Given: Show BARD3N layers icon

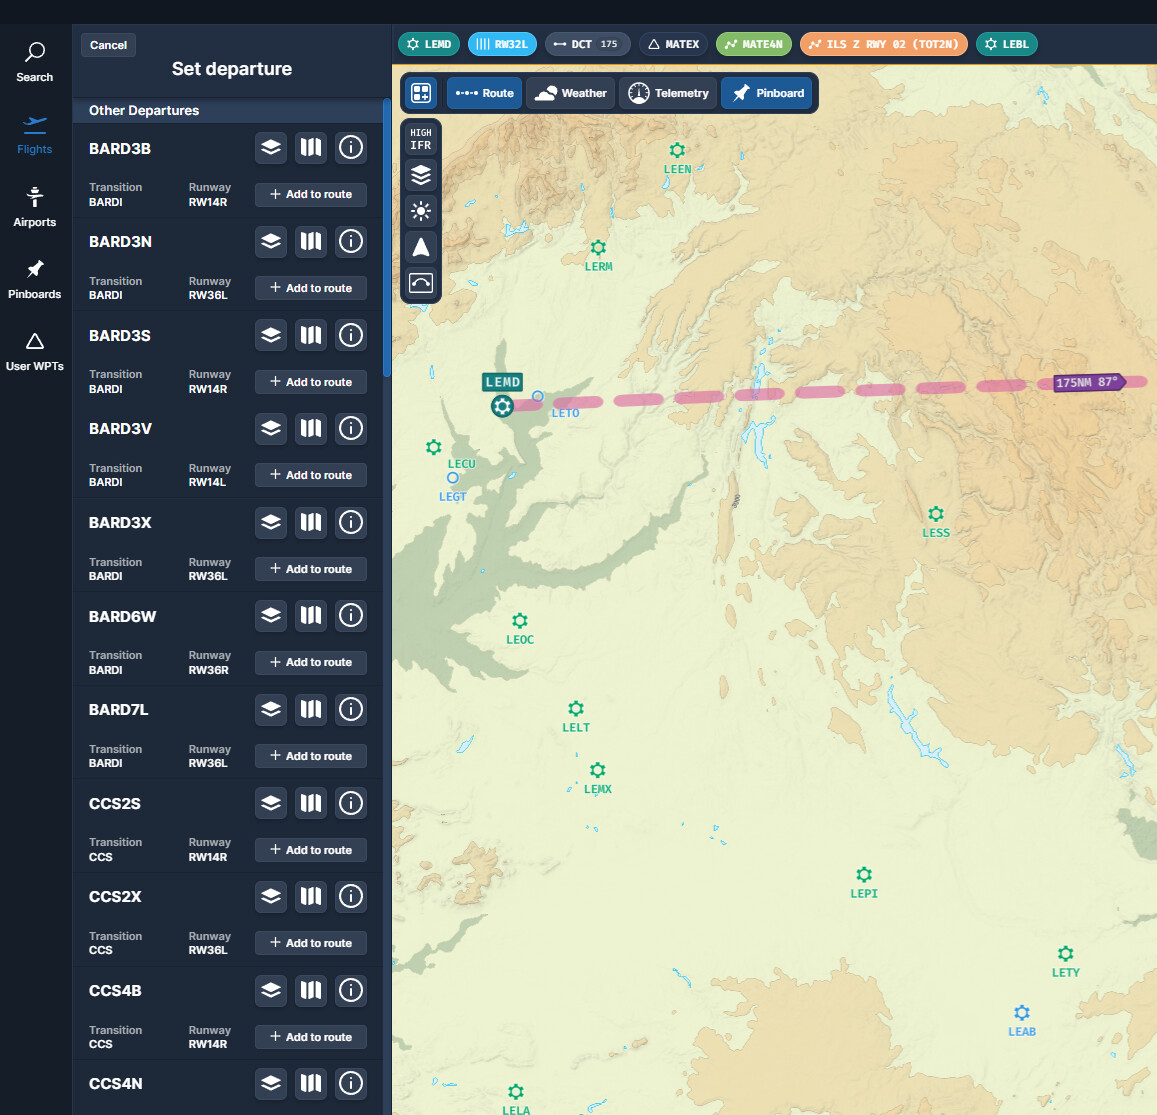Looking at the screenshot, I should click(271, 241).
